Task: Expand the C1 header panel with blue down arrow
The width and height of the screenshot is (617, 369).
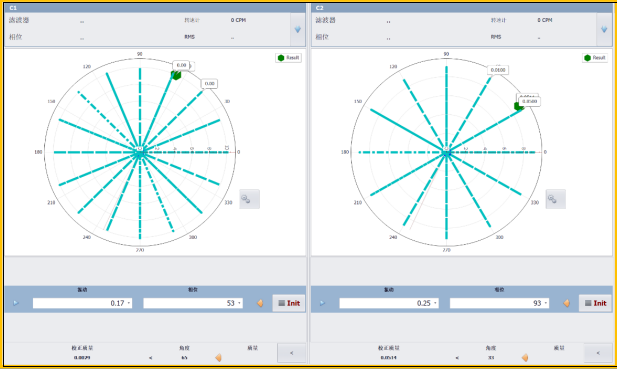Action: tap(297, 29)
